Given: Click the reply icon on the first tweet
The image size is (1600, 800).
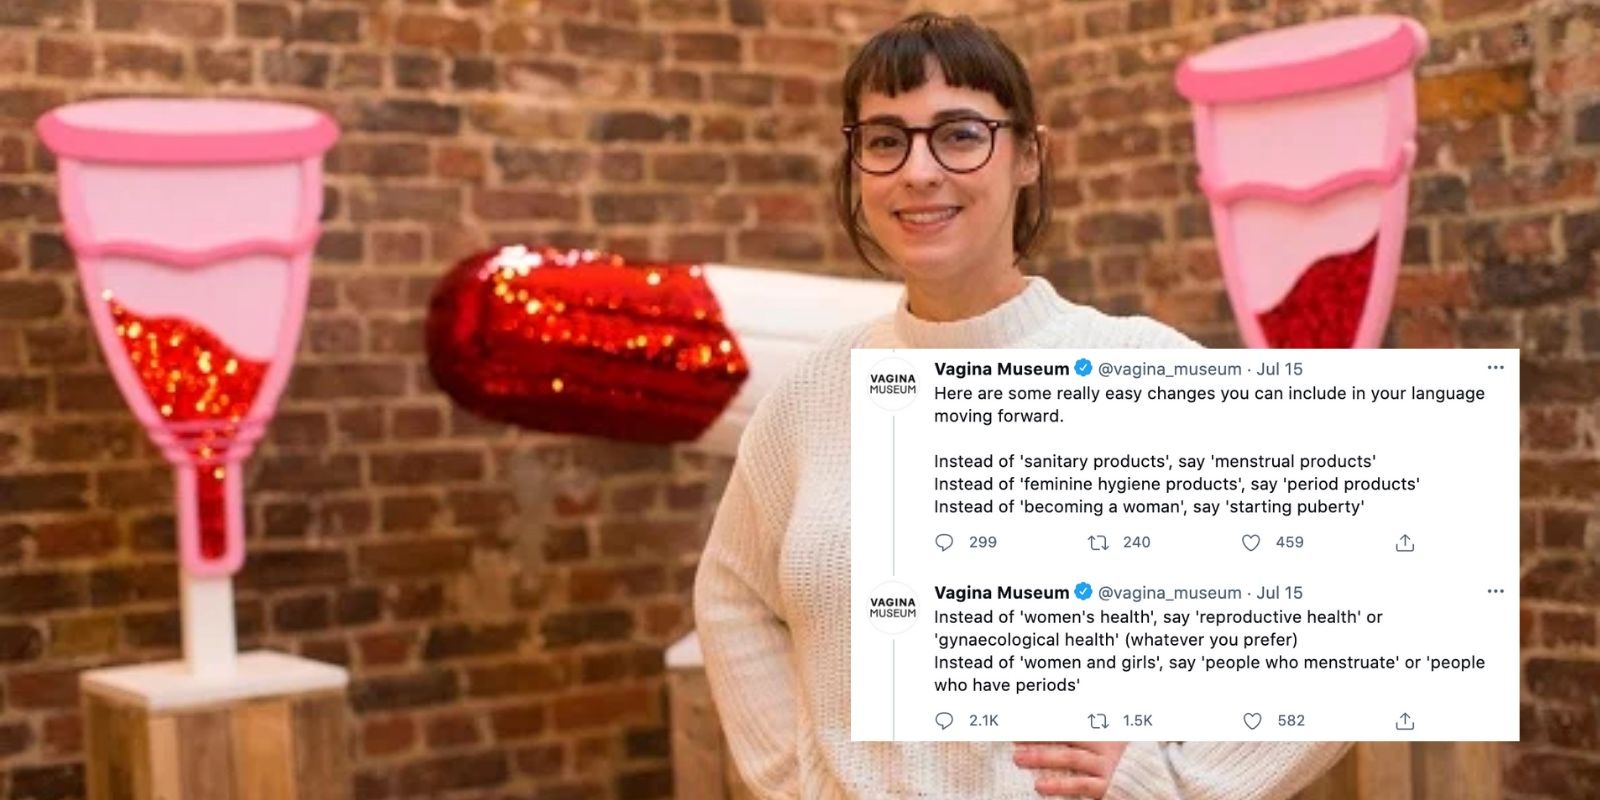Looking at the screenshot, I should click(x=944, y=543).
